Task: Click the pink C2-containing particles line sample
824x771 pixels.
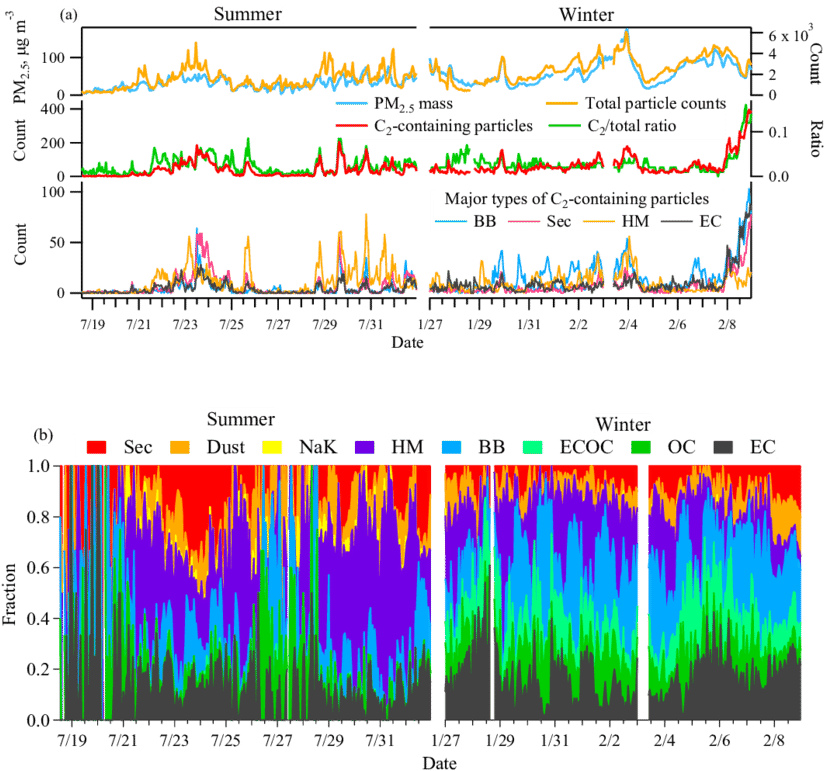Action: [x=352, y=125]
